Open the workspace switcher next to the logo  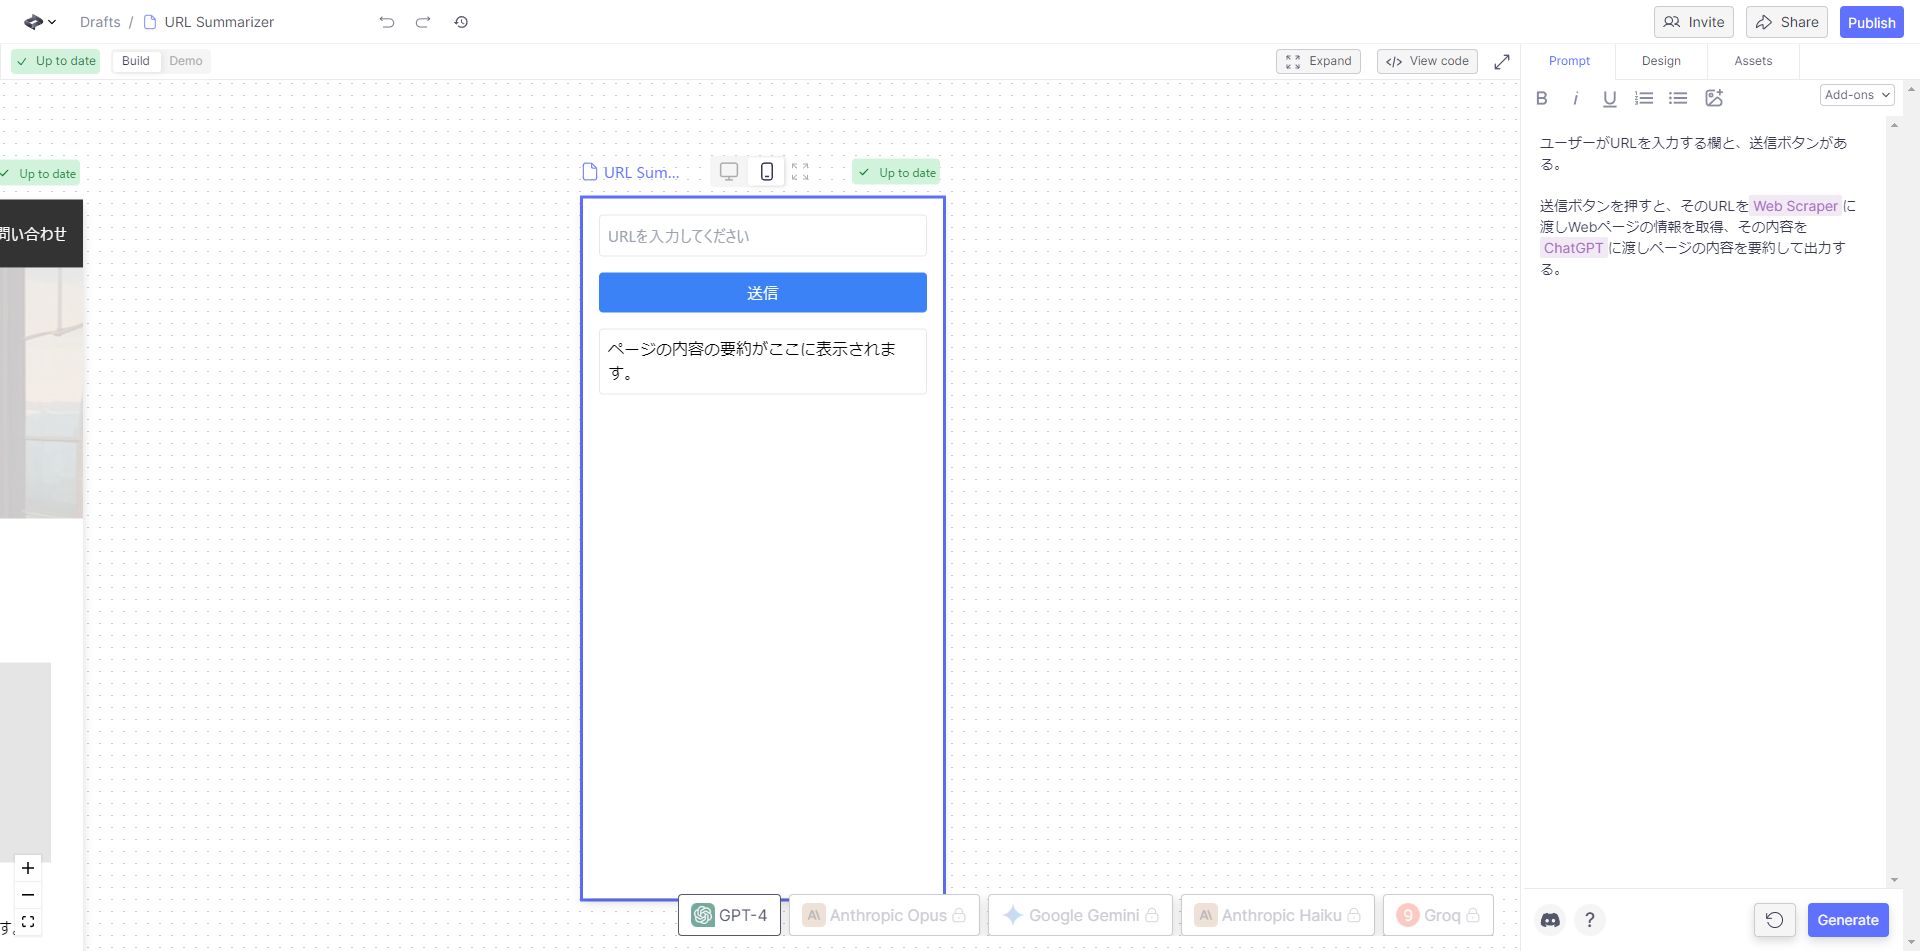coord(38,22)
